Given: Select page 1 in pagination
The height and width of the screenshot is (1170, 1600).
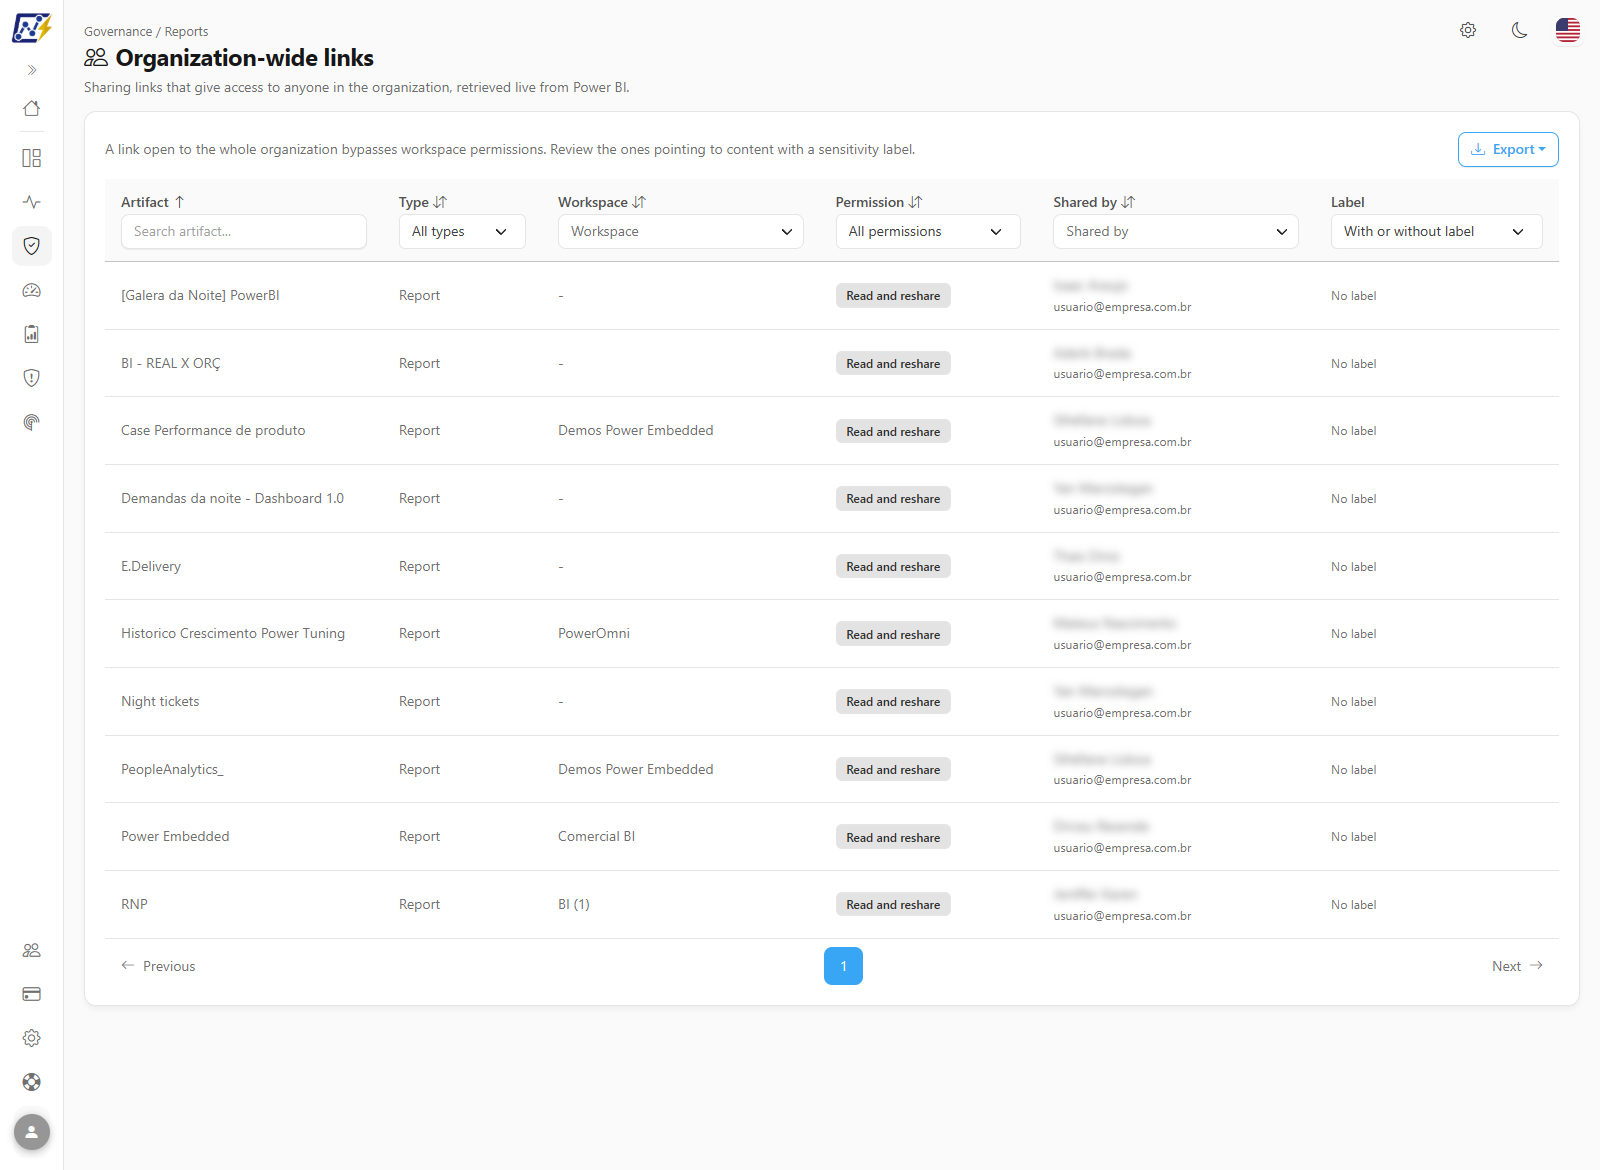Looking at the screenshot, I should point(843,966).
